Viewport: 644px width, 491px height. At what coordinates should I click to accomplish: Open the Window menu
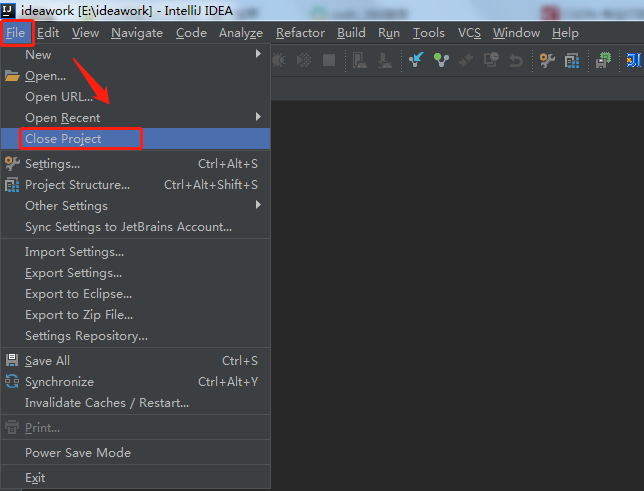pyautogui.click(x=516, y=33)
